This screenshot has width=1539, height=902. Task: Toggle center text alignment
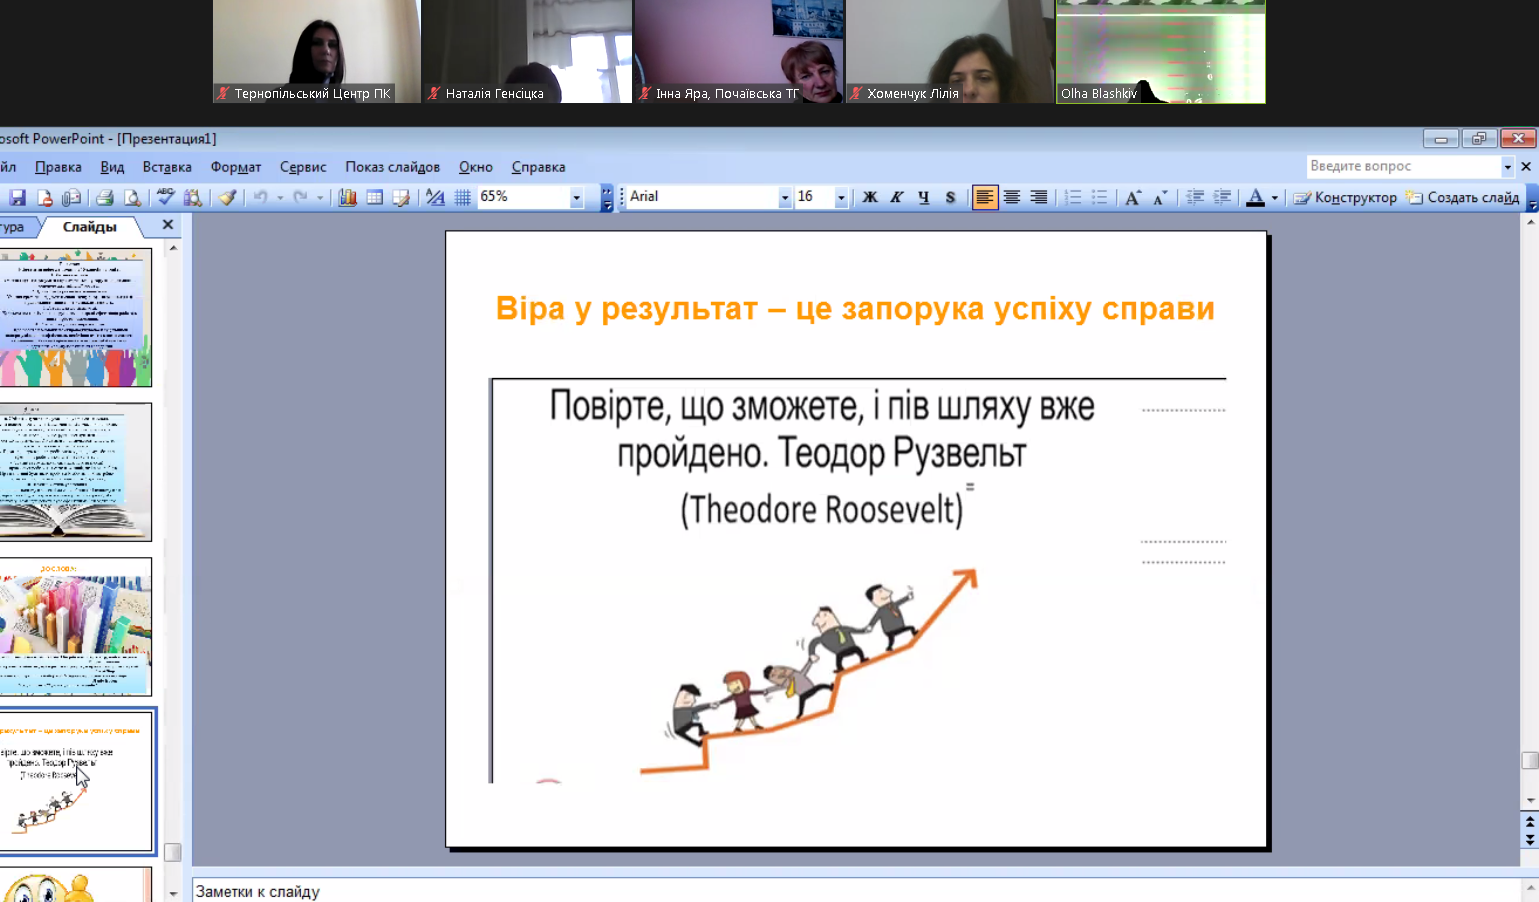click(1012, 197)
